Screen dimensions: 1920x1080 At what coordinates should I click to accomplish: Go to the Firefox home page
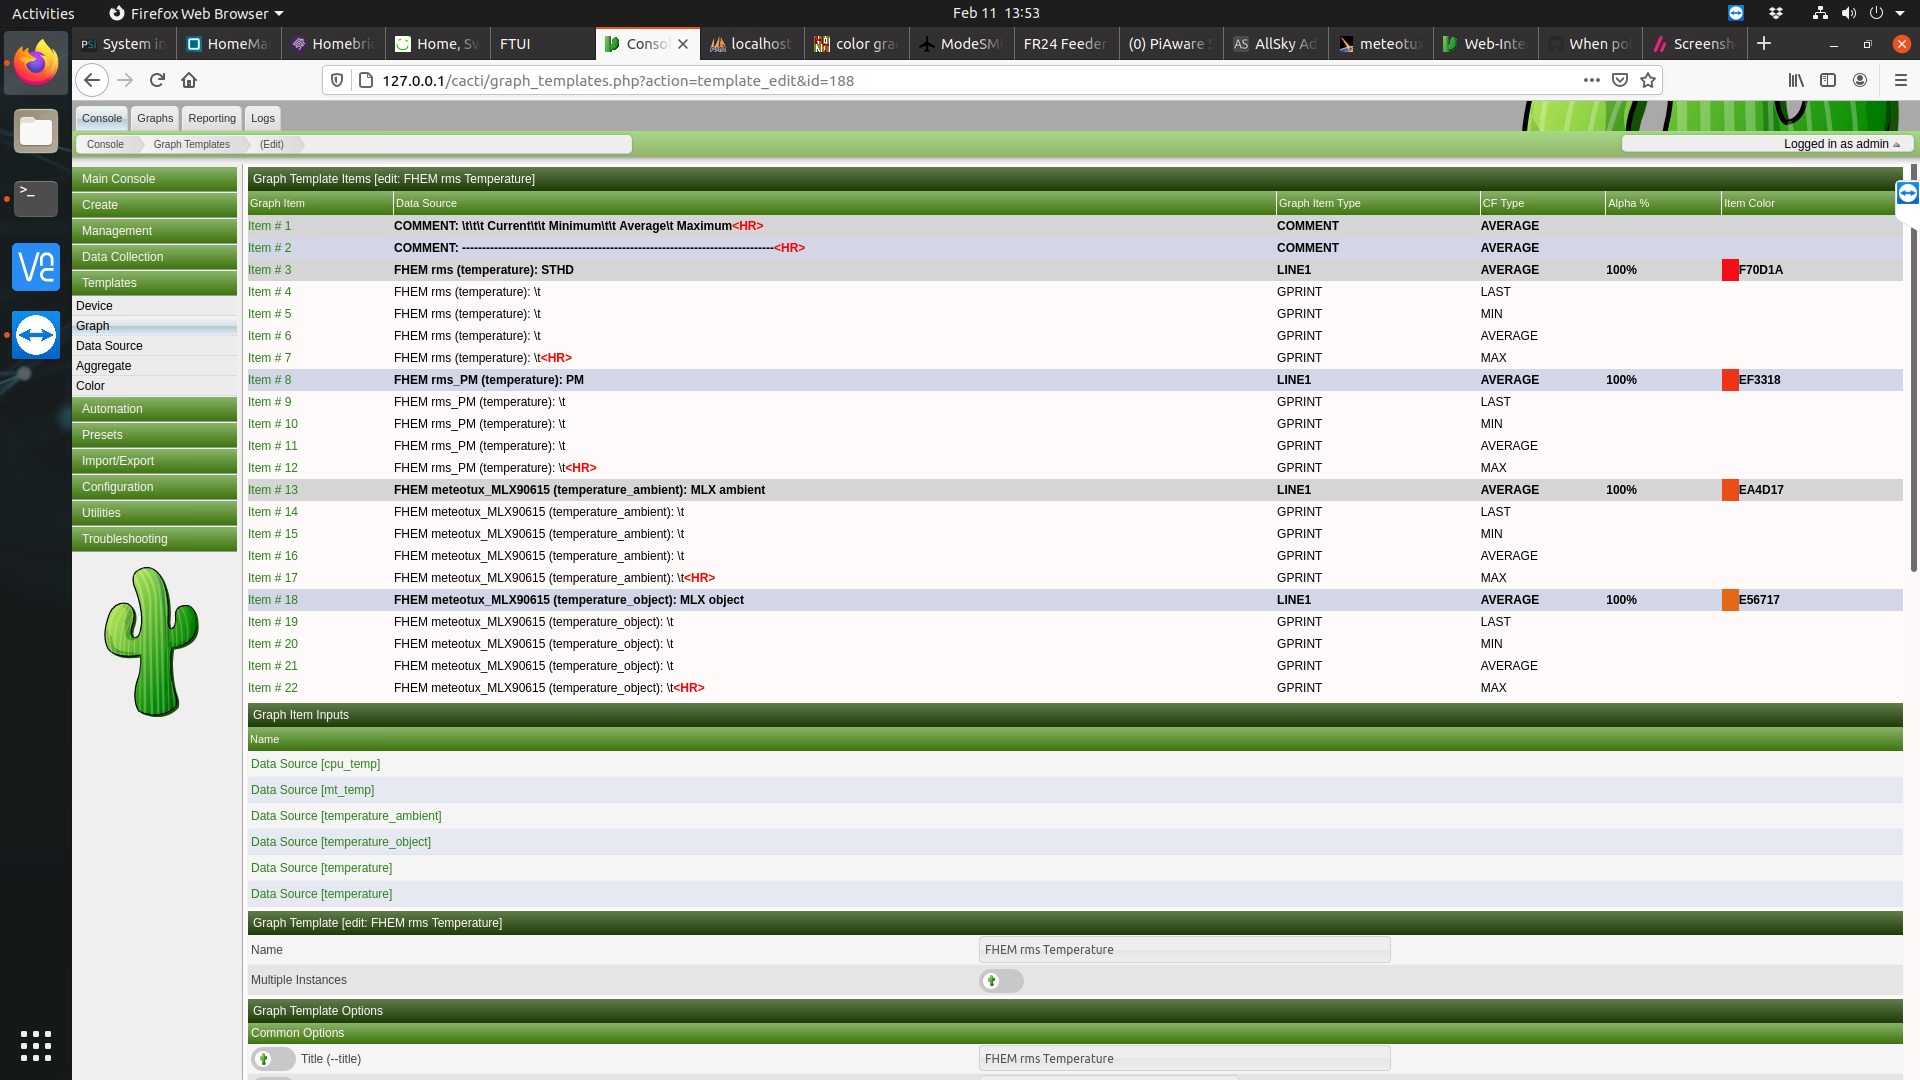[189, 80]
